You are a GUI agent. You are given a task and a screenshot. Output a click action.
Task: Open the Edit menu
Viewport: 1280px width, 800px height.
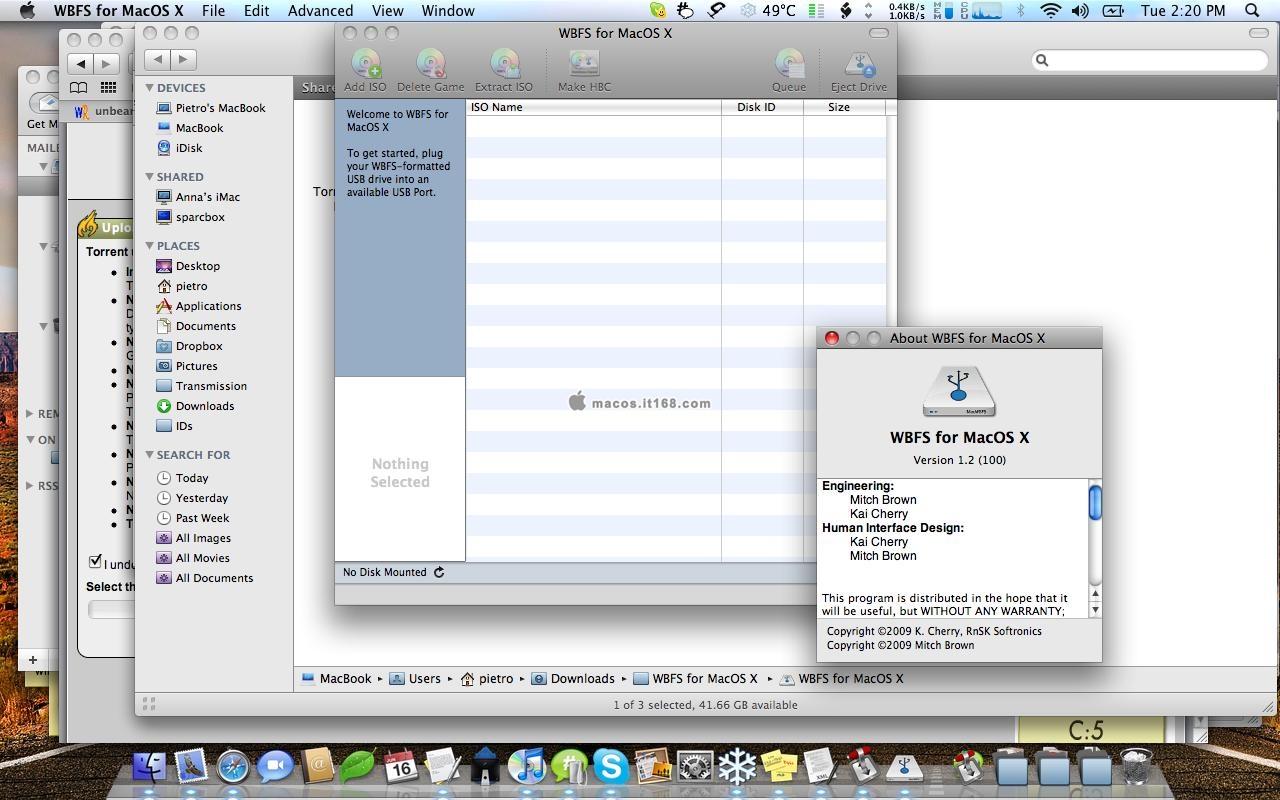click(x=256, y=11)
